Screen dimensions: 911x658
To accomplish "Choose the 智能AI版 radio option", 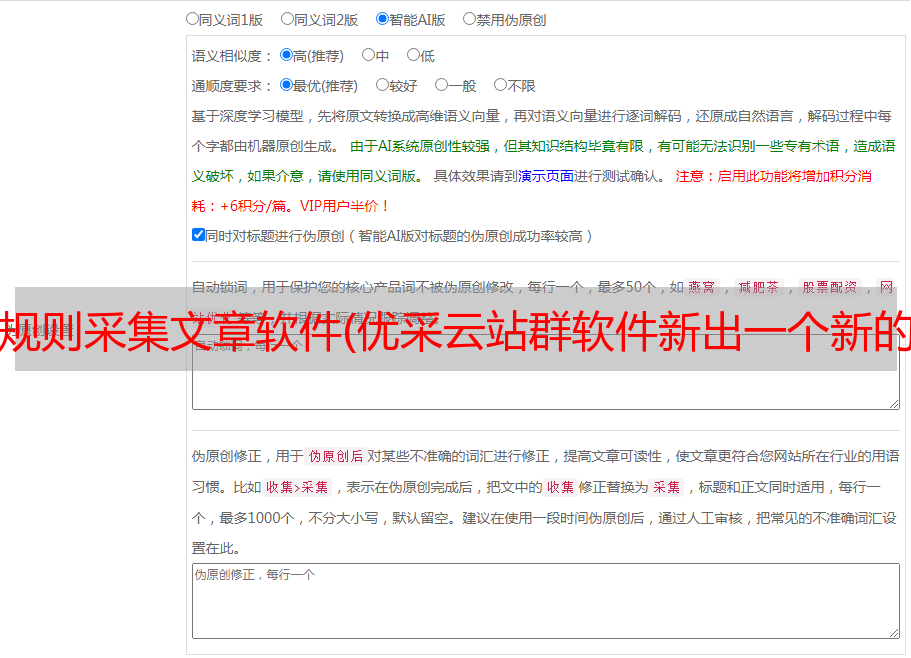I will coord(382,19).
